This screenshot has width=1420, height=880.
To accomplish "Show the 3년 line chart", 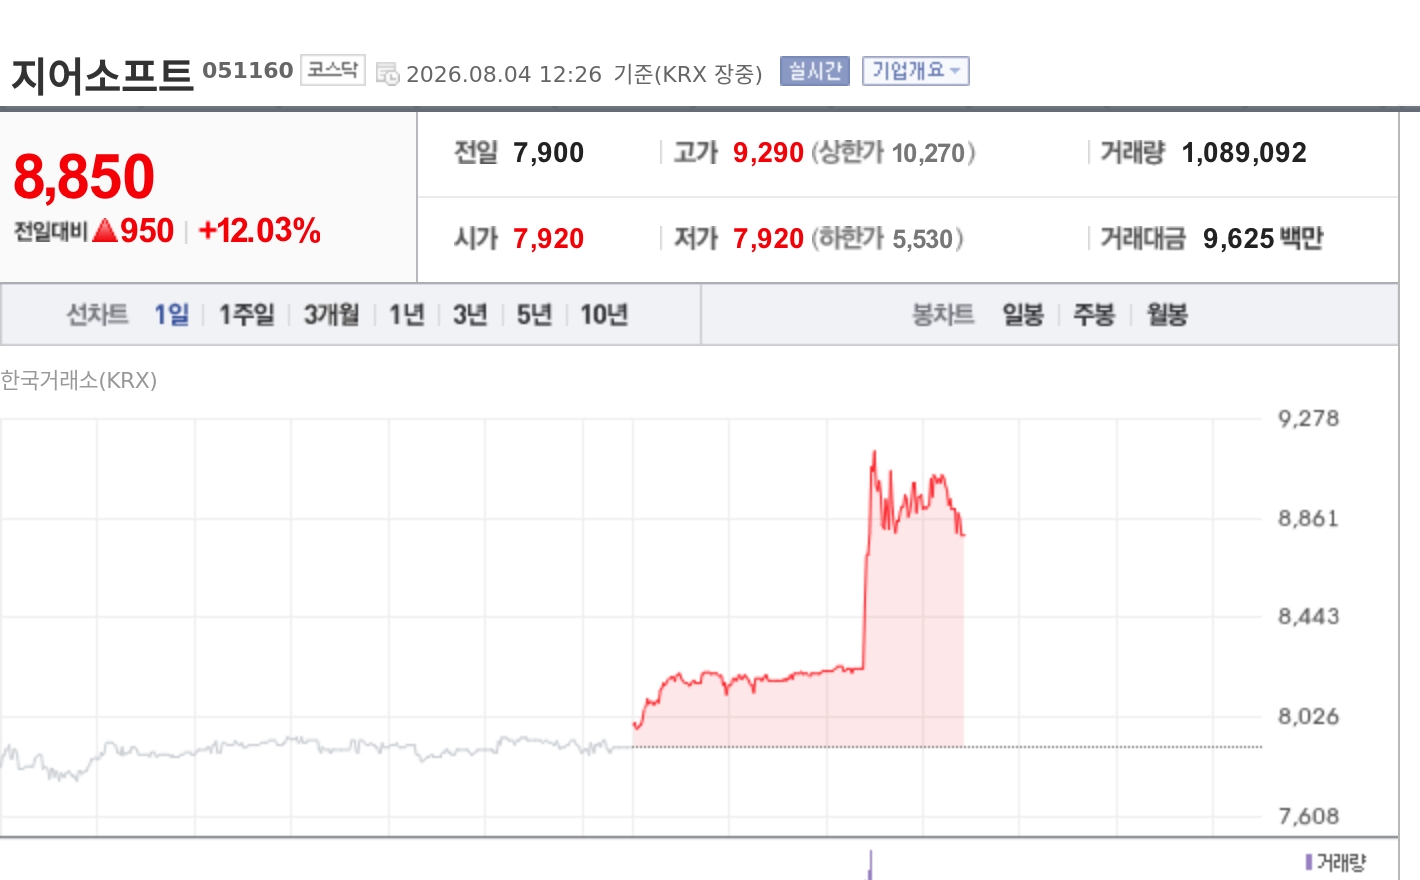I will (x=470, y=315).
